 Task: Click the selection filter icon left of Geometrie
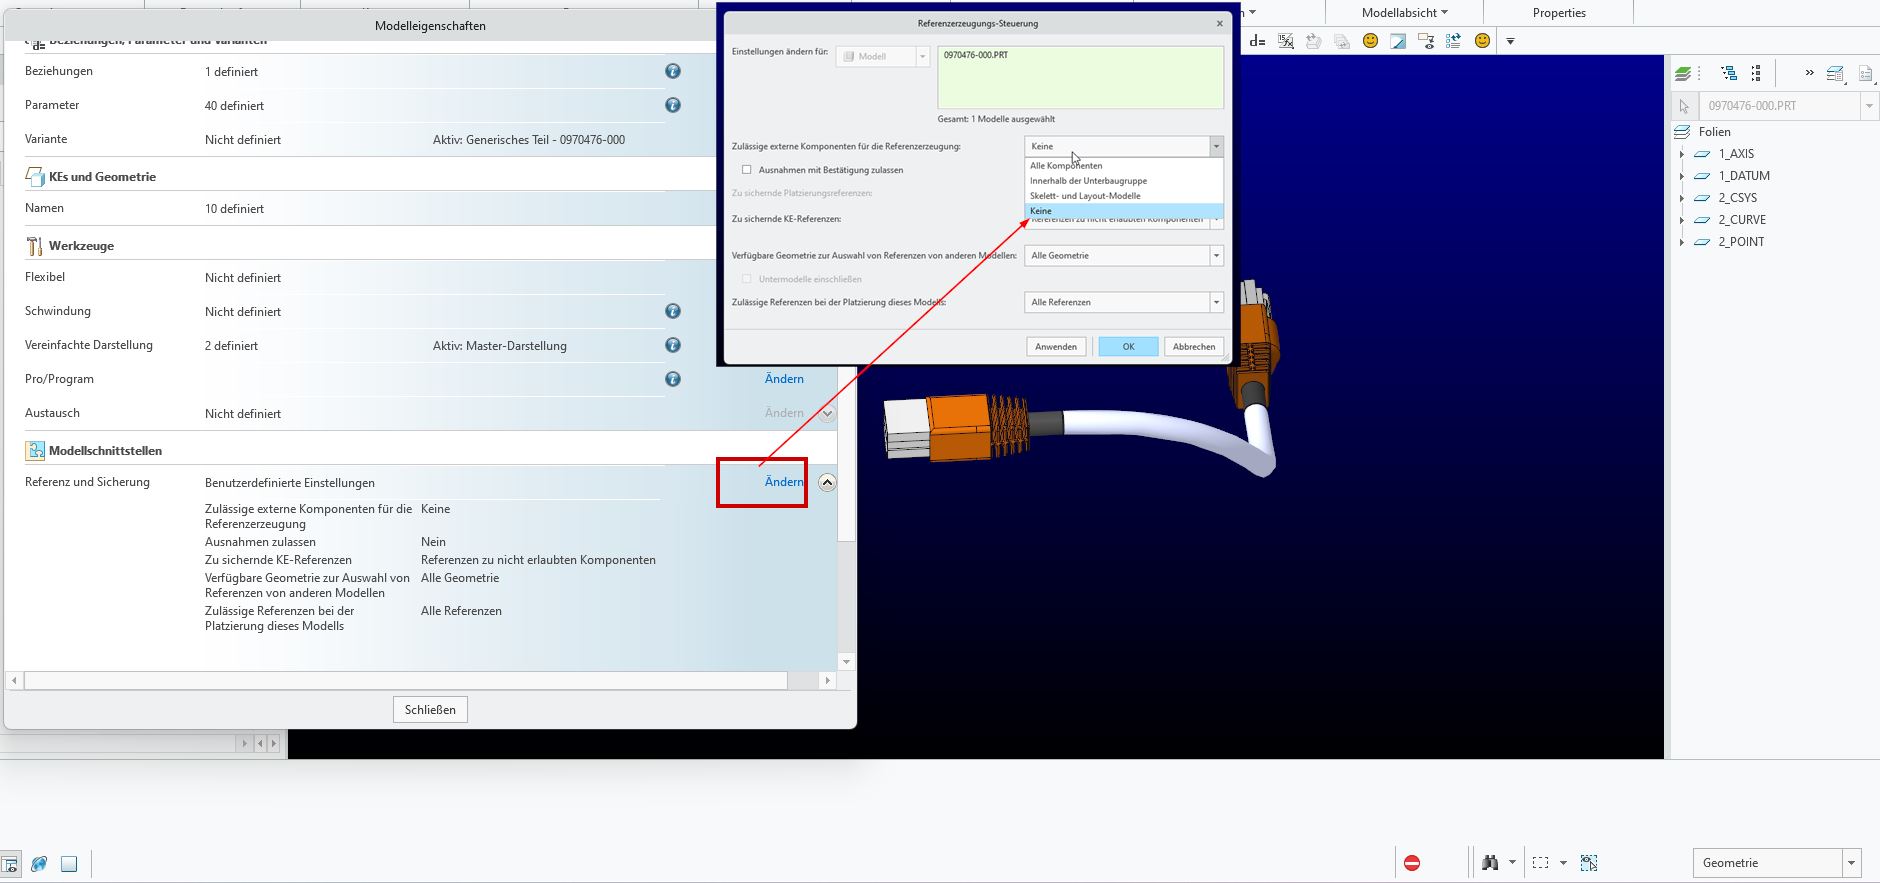[1589, 863]
